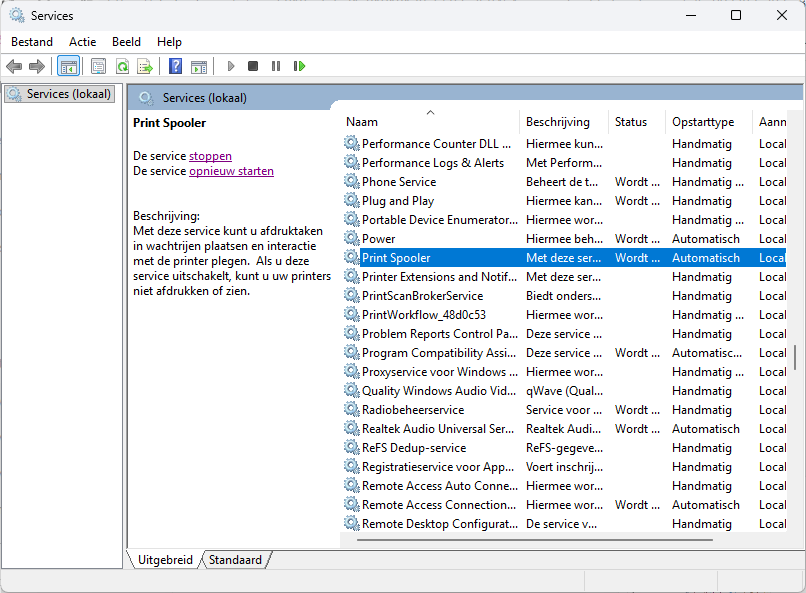
Task: Open the Properties toolbar icon
Action: coord(98,66)
